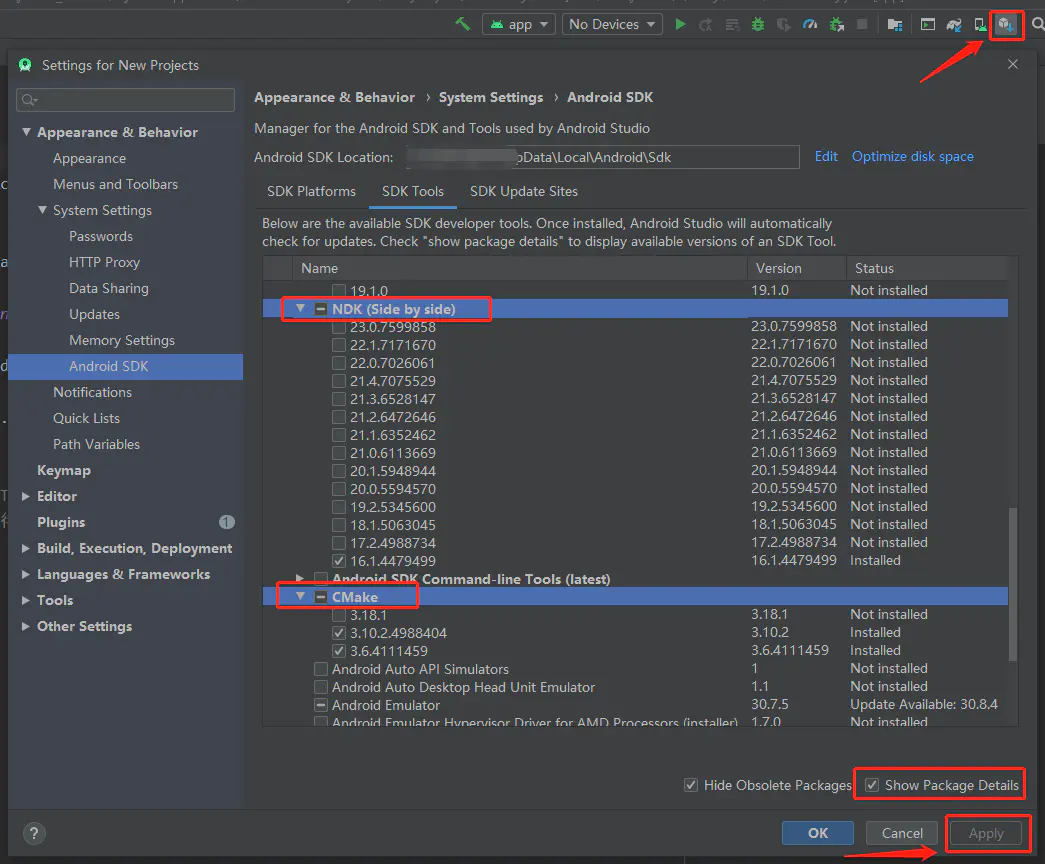Open the Run Anything toolbar icon

pos(927,25)
